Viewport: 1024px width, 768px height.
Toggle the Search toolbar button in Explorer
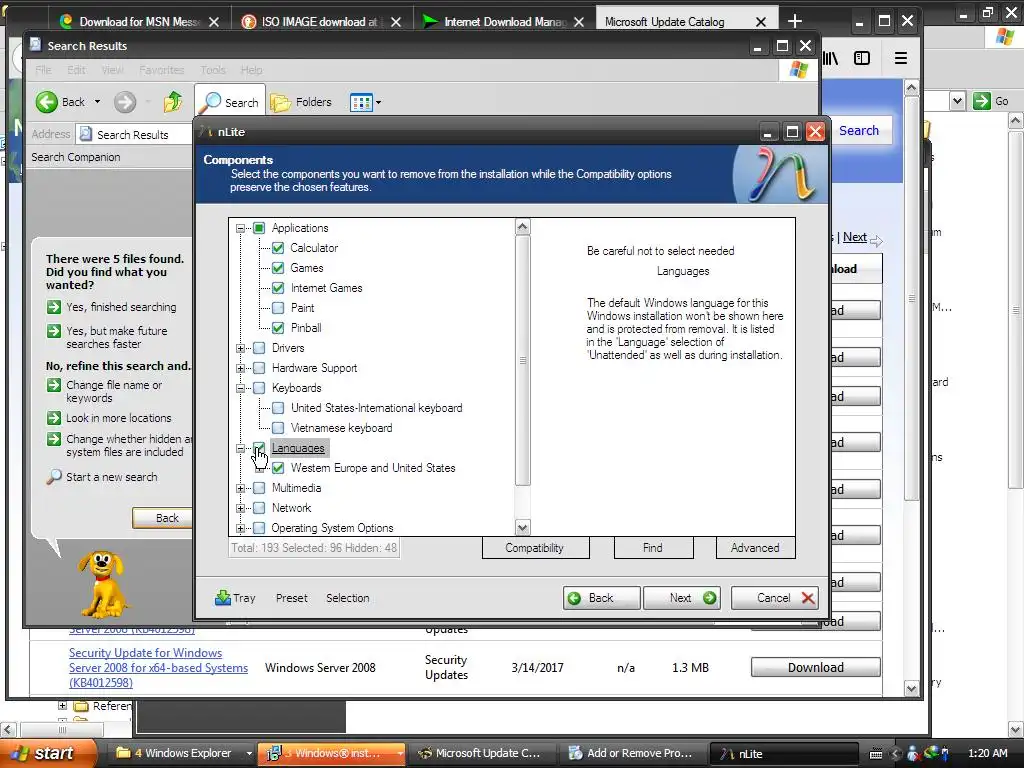[x=230, y=102]
